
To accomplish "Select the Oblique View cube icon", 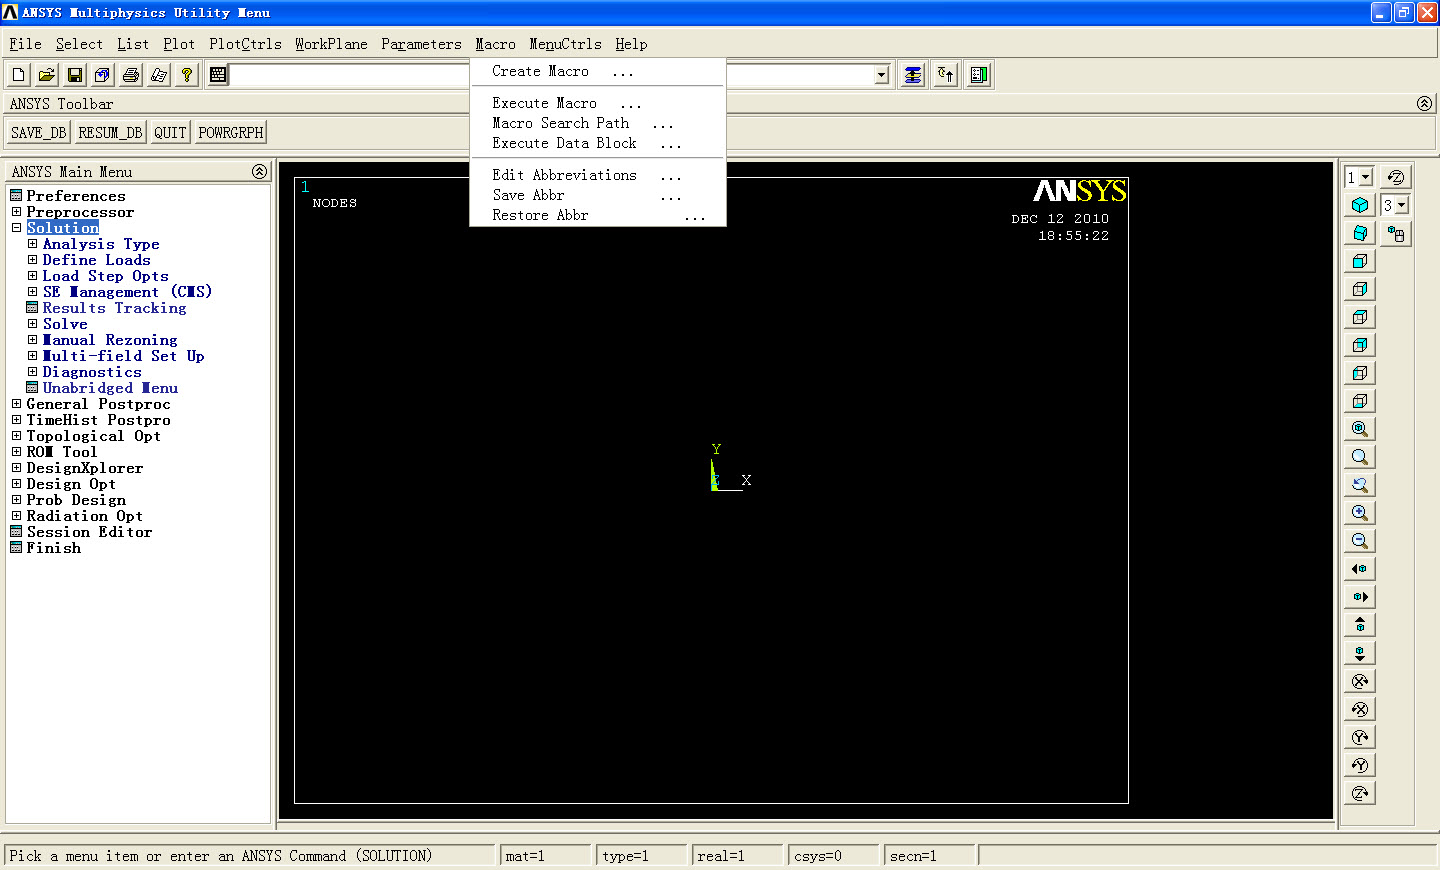I will [1360, 233].
